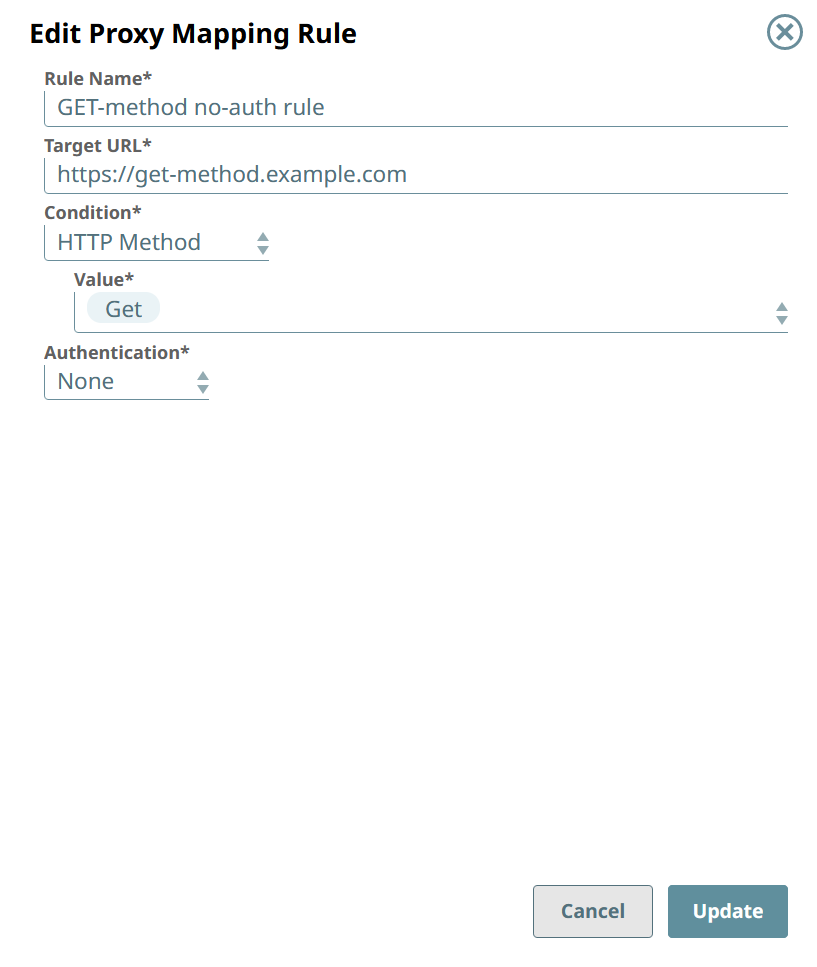Click the up arrow on Condition selector
817x967 pixels.
[262, 237]
